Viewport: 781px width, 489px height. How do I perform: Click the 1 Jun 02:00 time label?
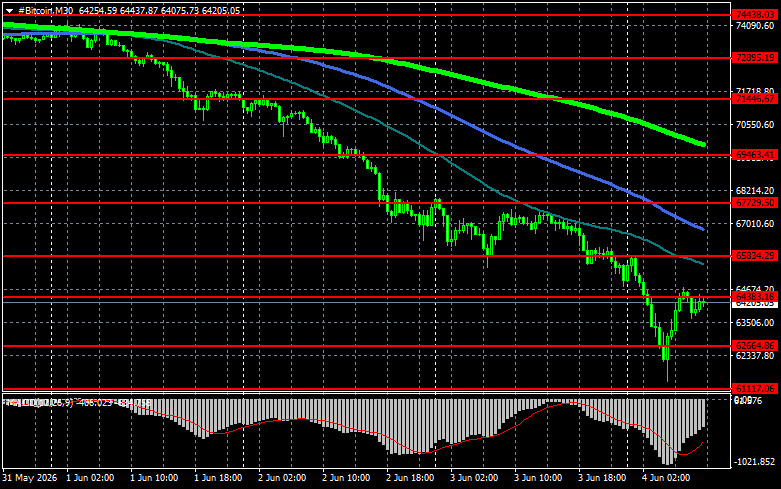click(x=90, y=478)
